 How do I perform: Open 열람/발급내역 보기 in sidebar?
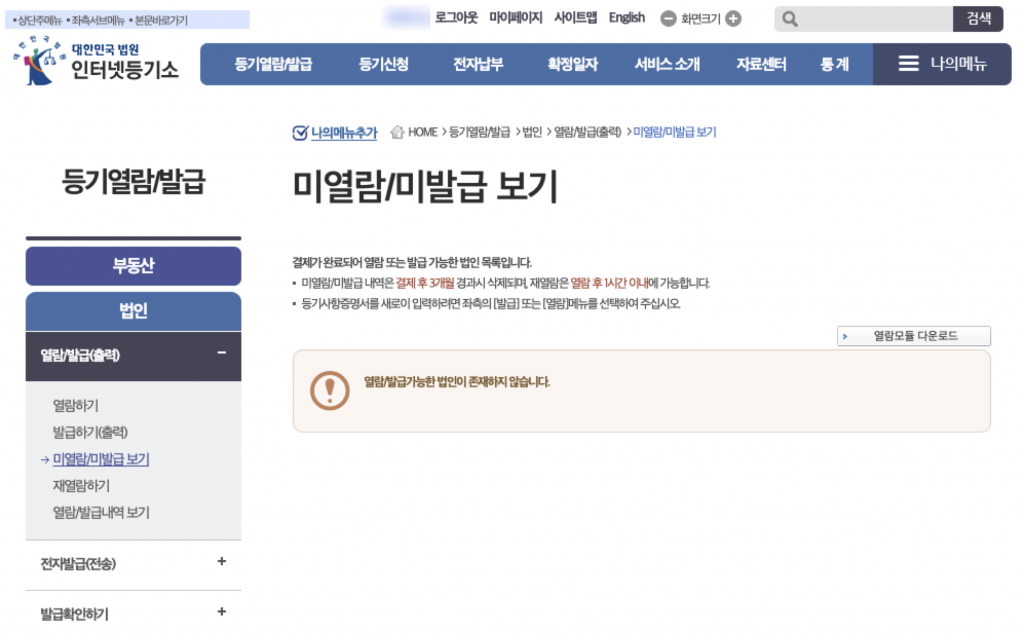[101, 513]
